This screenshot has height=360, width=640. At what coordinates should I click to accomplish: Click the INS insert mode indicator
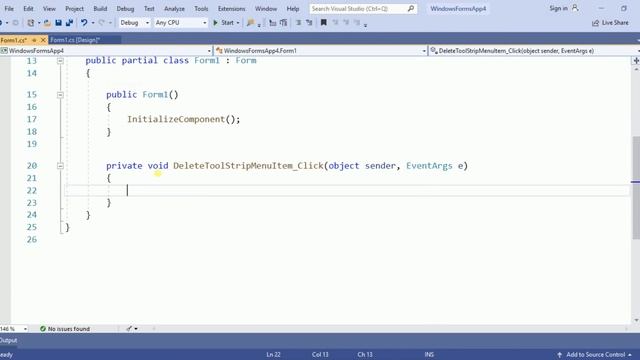pyautogui.click(x=429, y=355)
